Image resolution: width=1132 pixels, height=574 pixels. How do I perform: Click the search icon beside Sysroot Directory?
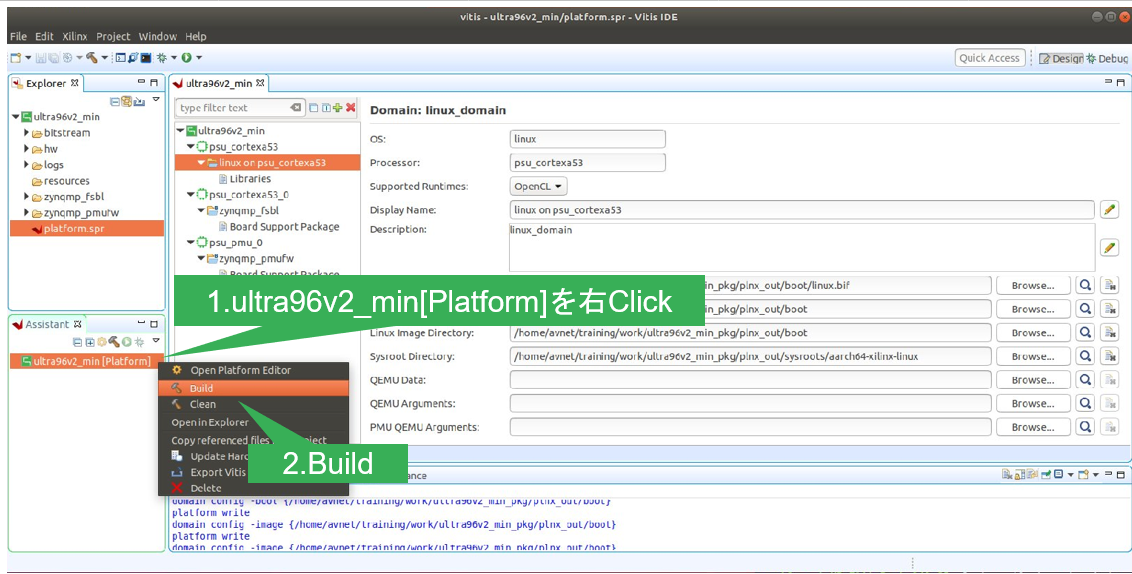1084,356
